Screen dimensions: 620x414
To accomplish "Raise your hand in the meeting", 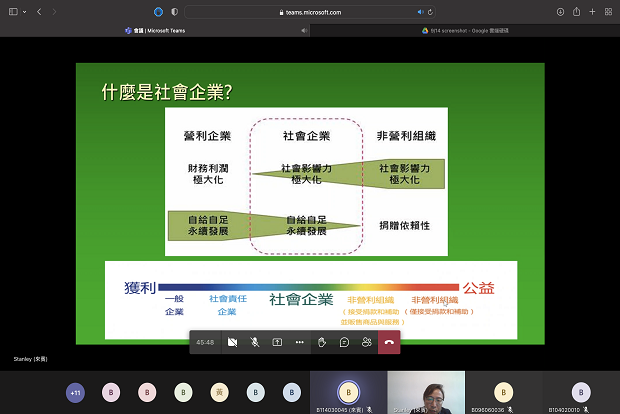I will [322, 342].
